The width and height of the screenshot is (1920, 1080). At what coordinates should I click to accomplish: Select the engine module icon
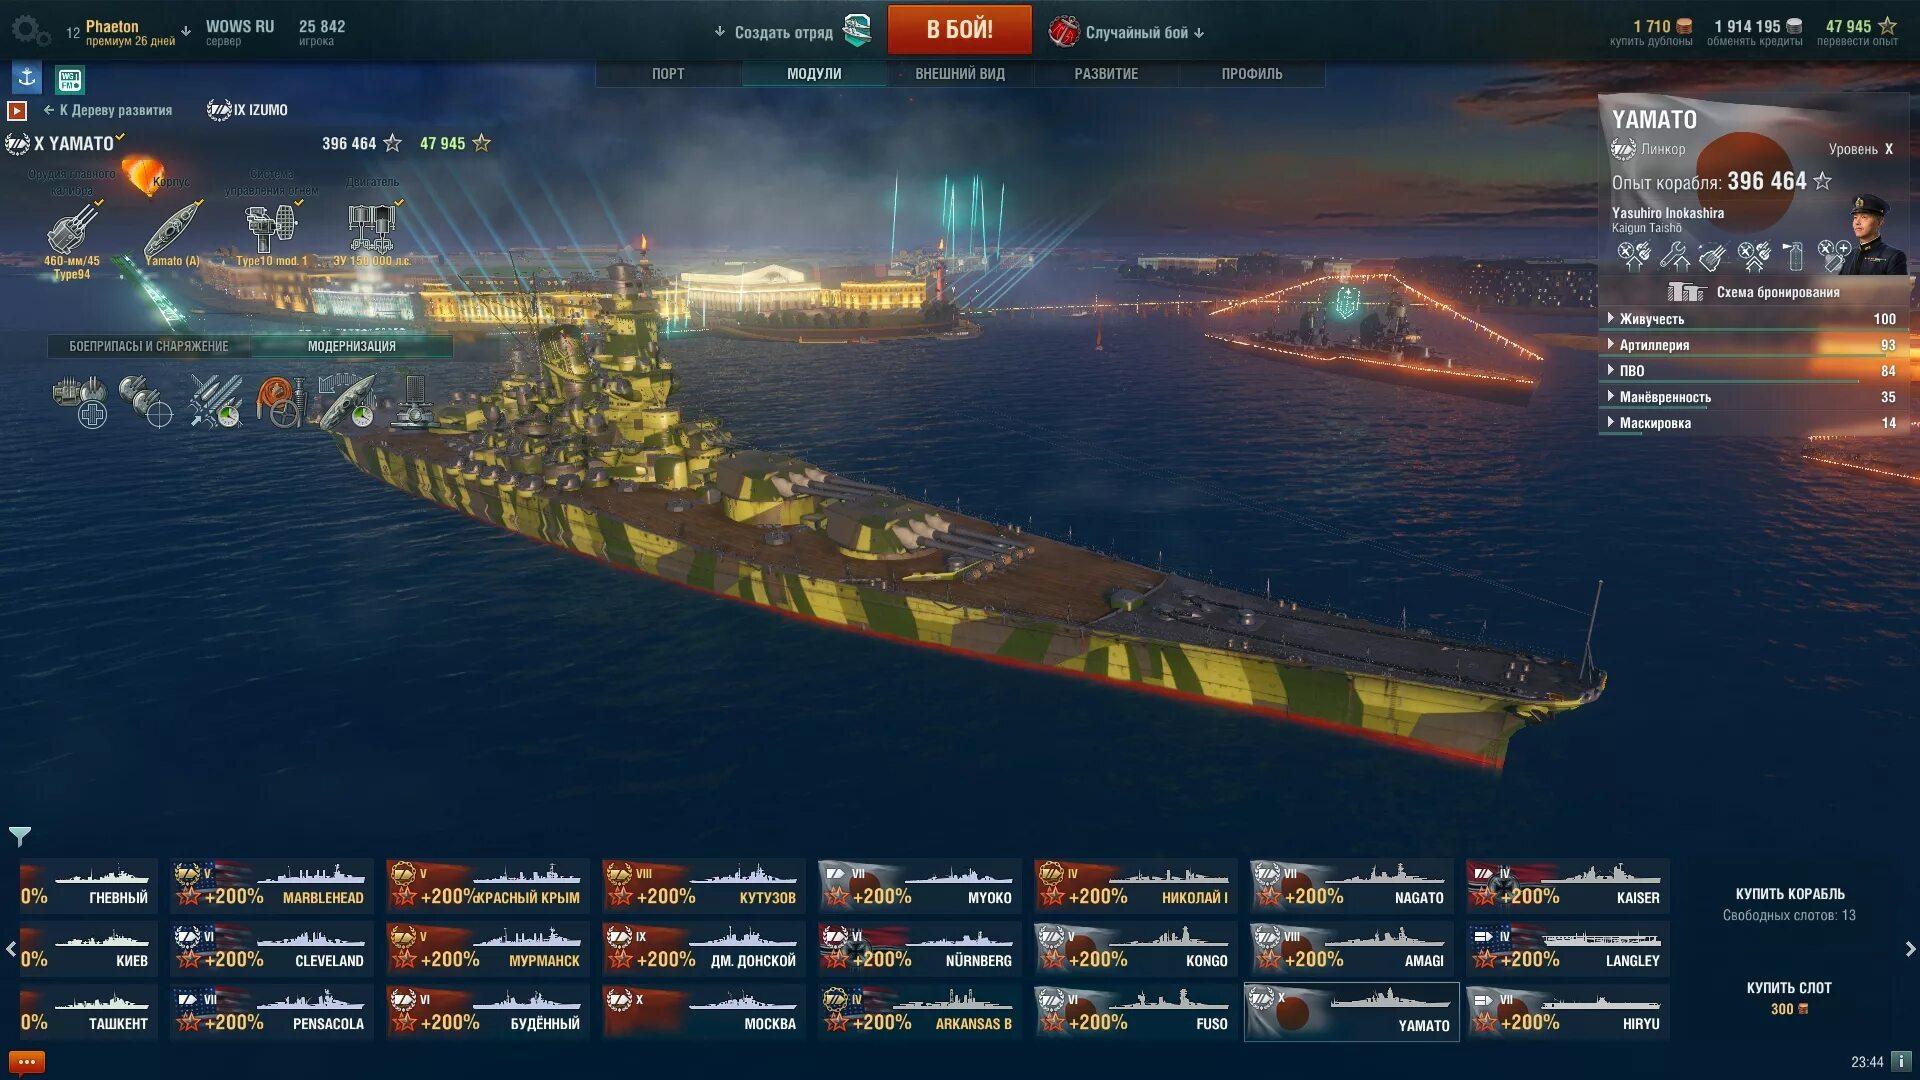(372, 229)
